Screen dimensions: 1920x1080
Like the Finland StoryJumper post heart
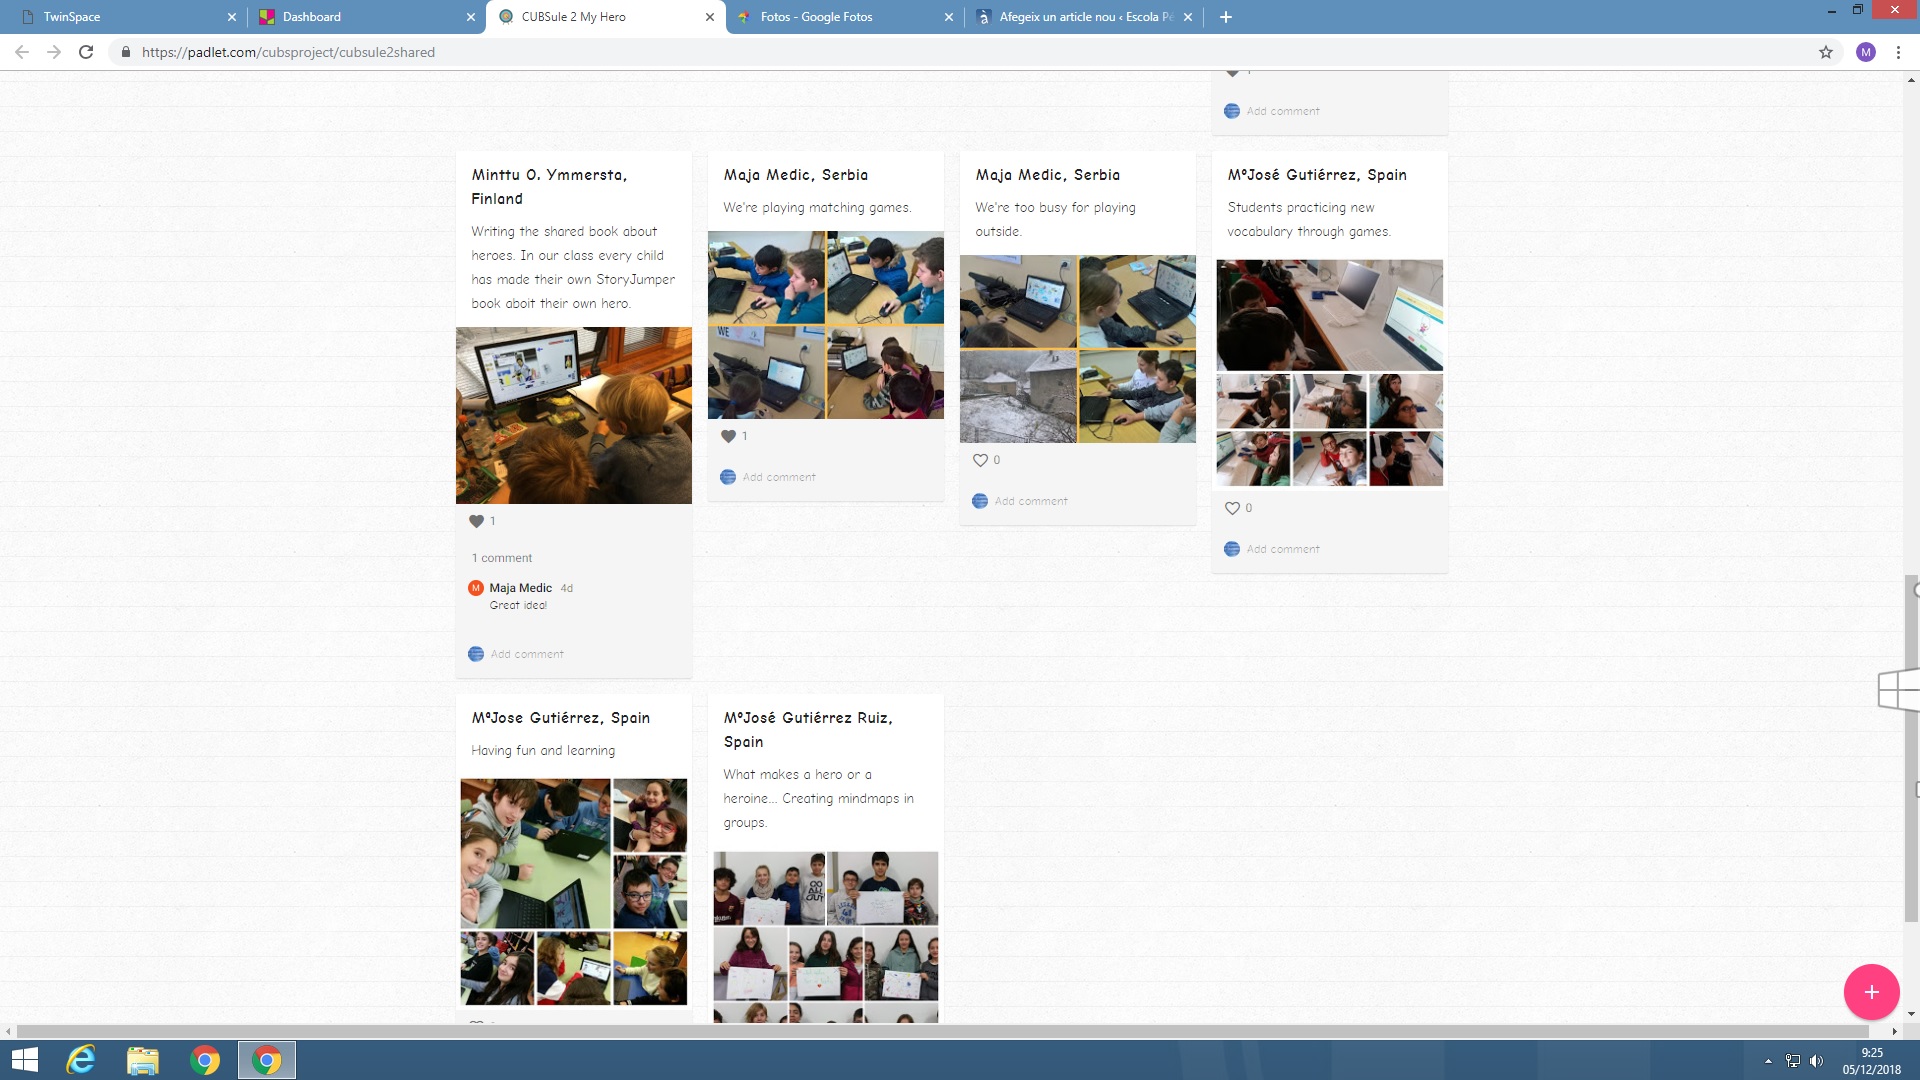[477, 521]
